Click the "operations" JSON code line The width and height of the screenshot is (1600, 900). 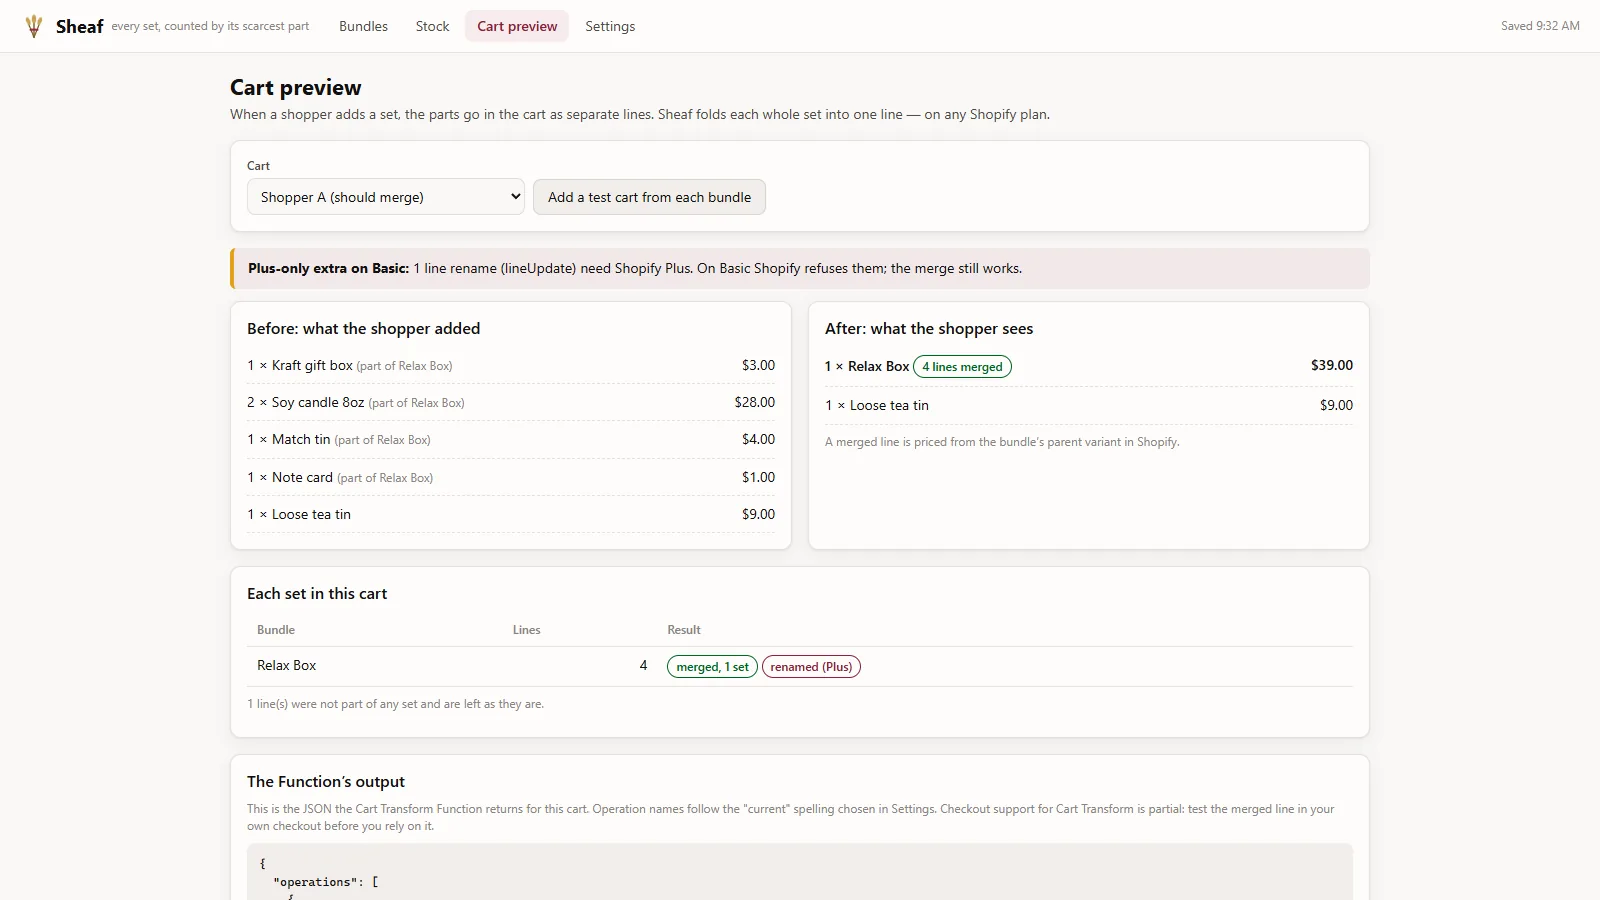326,882
